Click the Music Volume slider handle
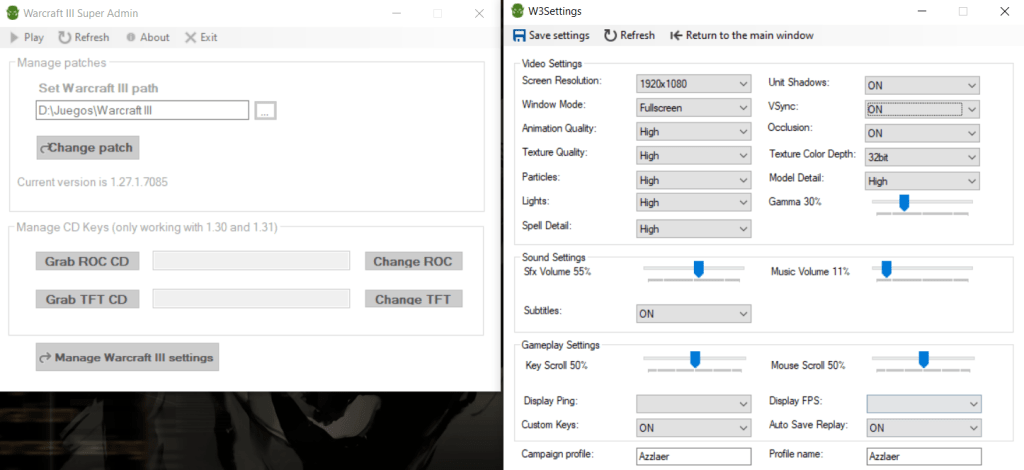Viewport: 1024px width, 470px height. [x=886, y=268]
